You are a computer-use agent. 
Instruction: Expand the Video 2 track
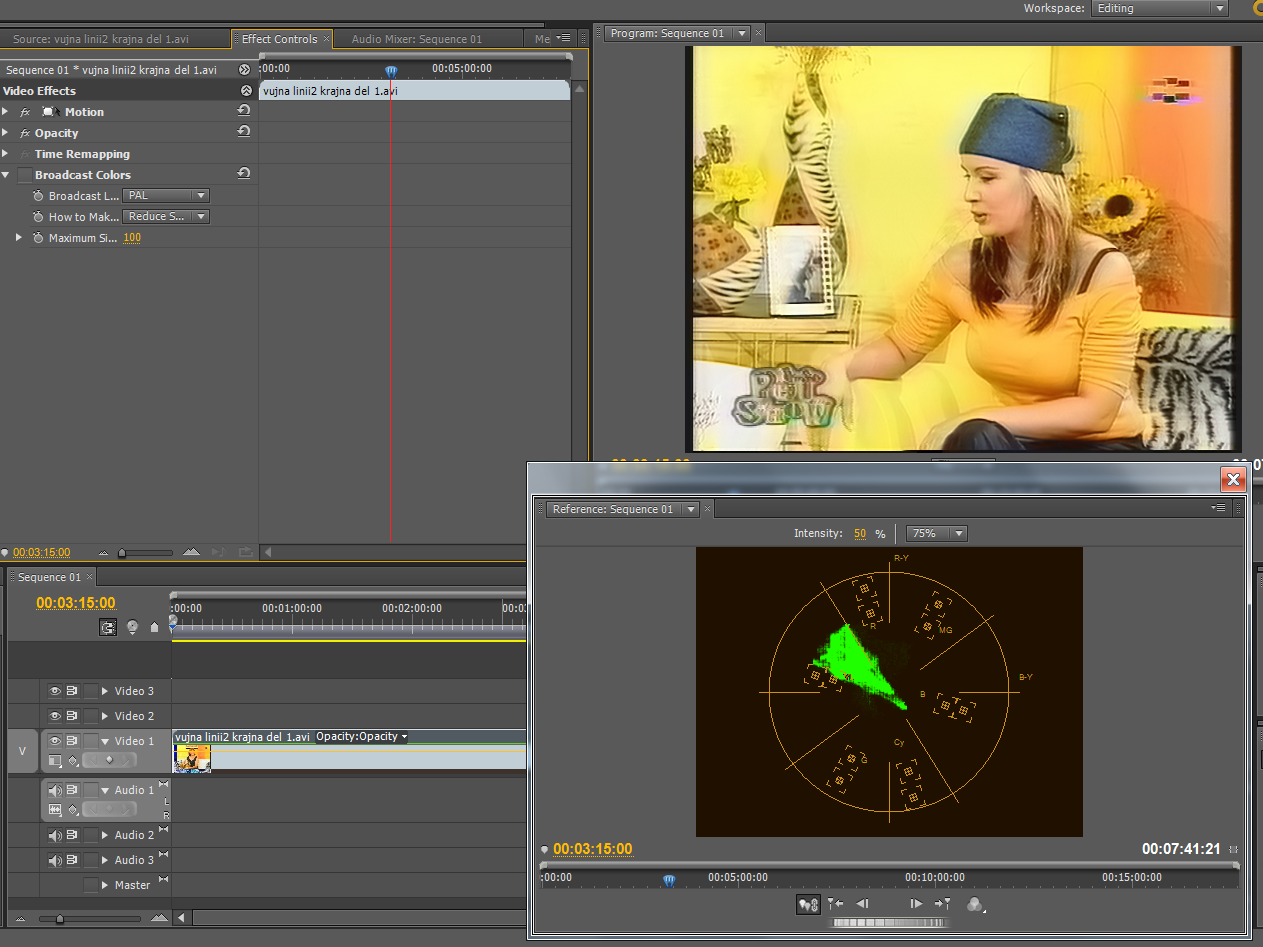tap(105, 716)
